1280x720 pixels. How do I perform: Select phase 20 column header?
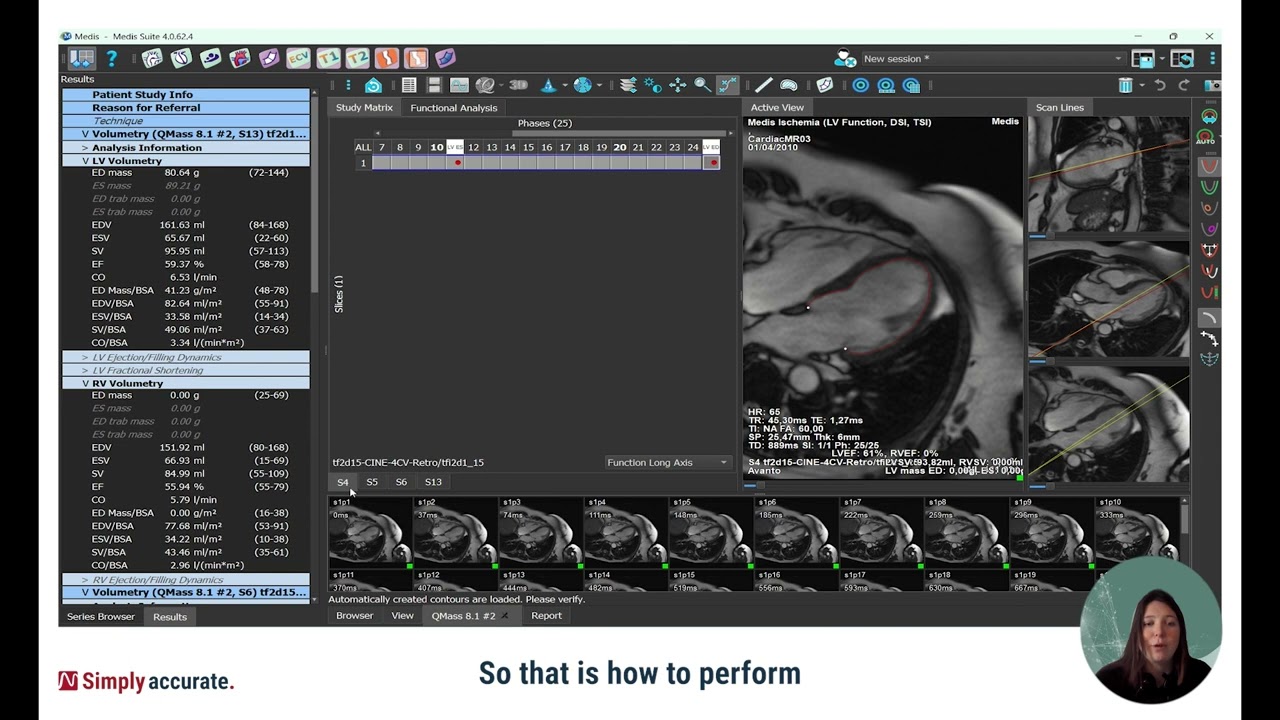pyautogui.click(x=620, y=148)
